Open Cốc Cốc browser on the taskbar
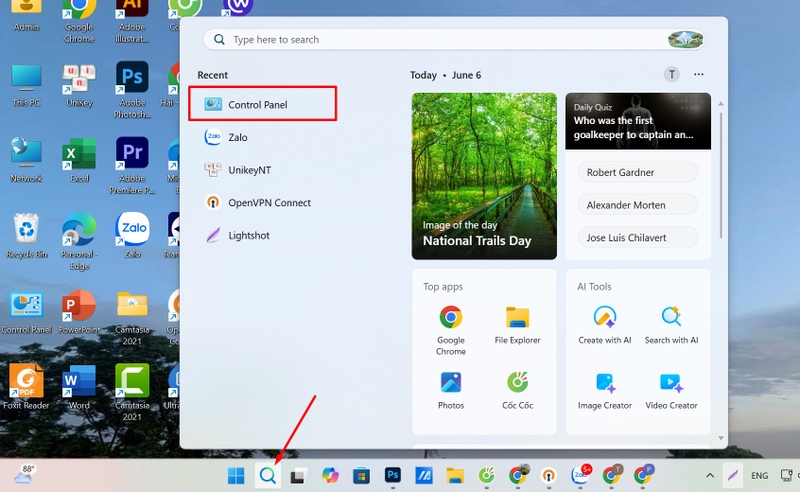The image size is (800, 492). pos(486,476)
